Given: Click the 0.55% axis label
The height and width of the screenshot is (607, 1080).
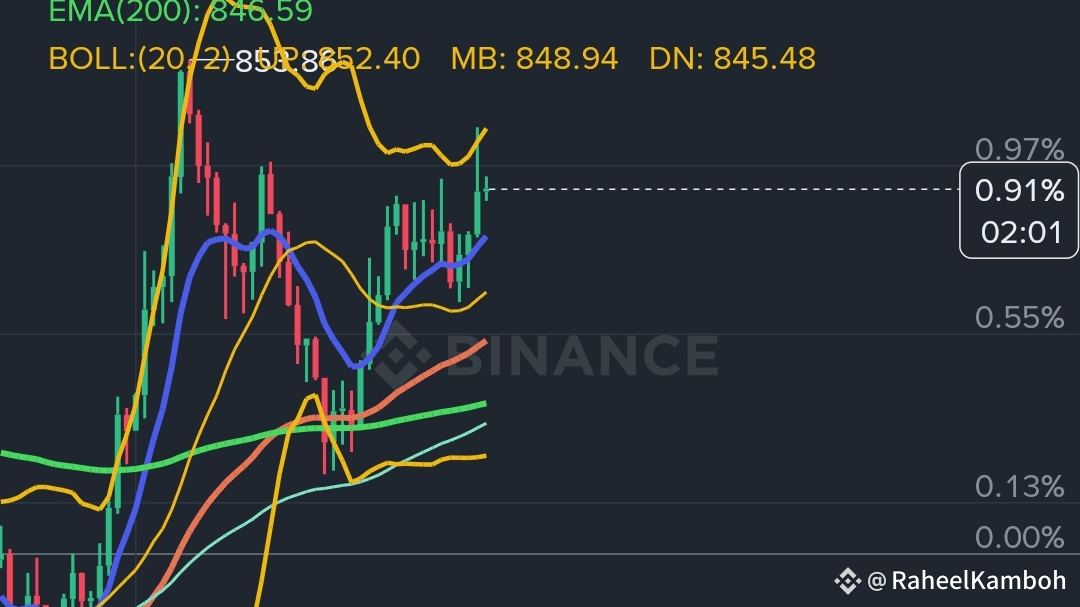Looking at the screenshot, I should pos(1019,318).
